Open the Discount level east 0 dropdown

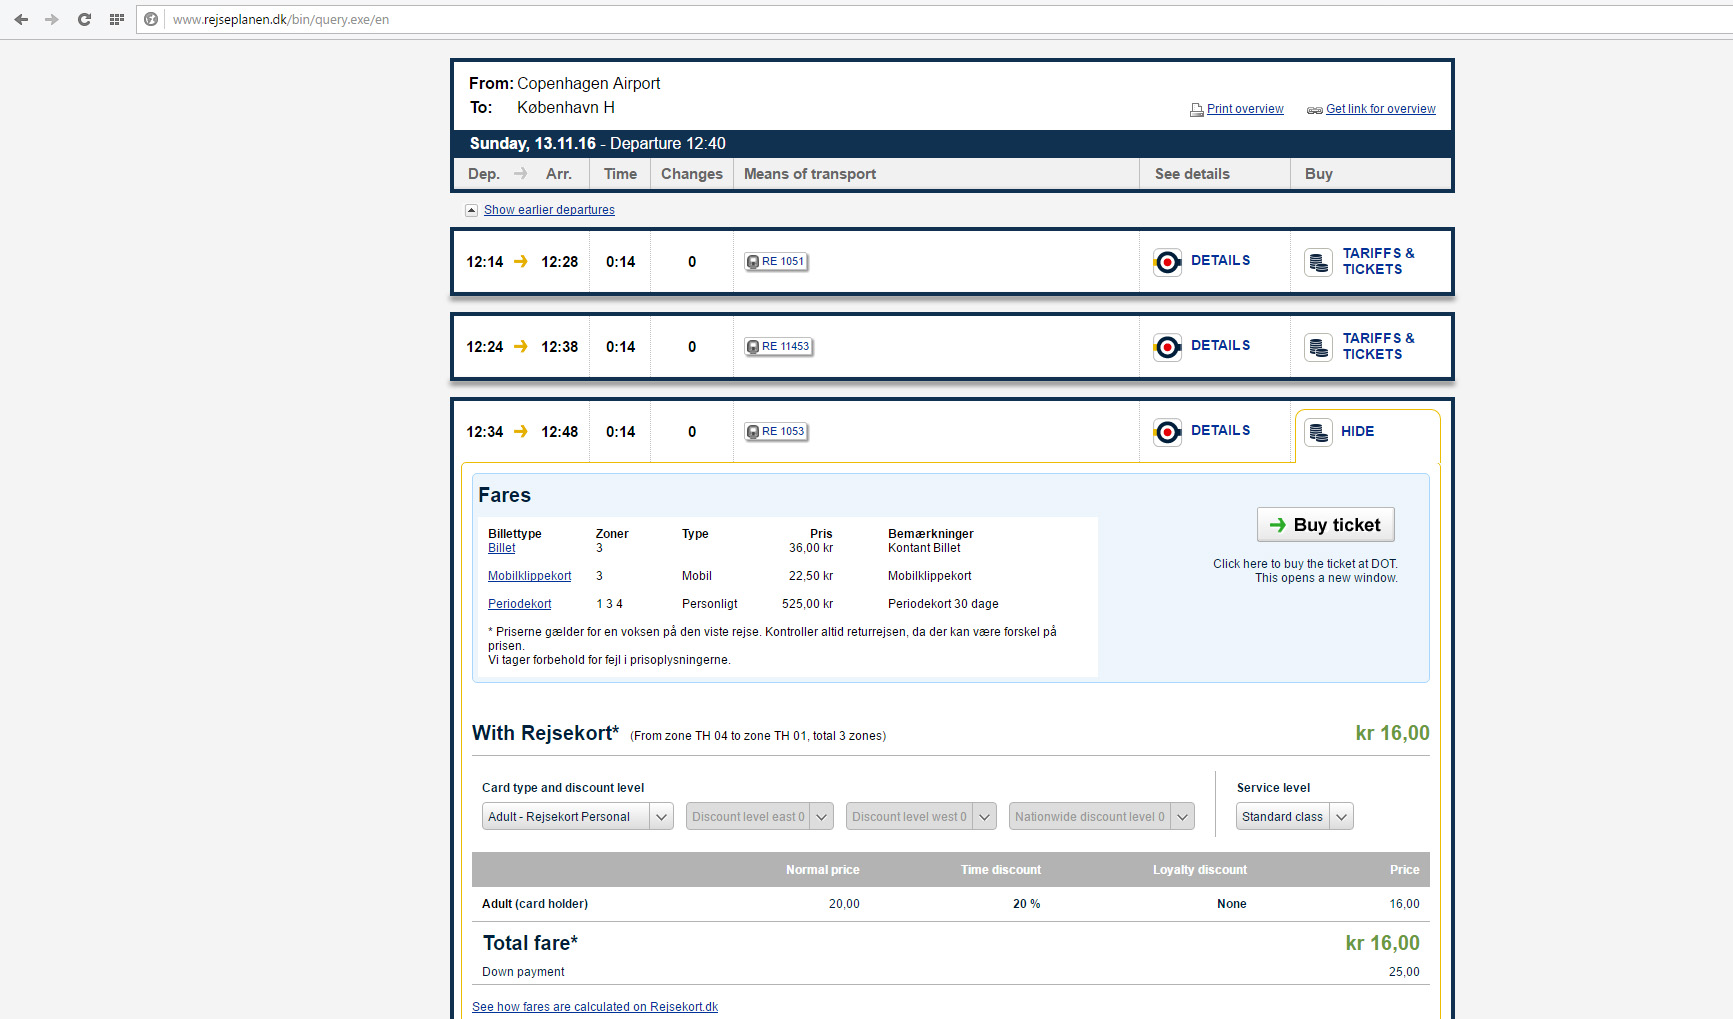point(759,817)
